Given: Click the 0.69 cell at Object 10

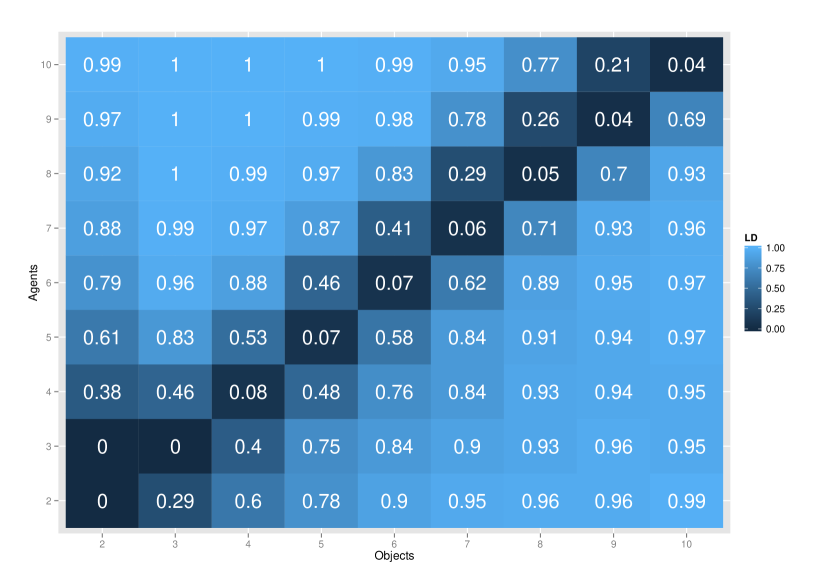Looking at the screenshot, I should pos(686,120).
